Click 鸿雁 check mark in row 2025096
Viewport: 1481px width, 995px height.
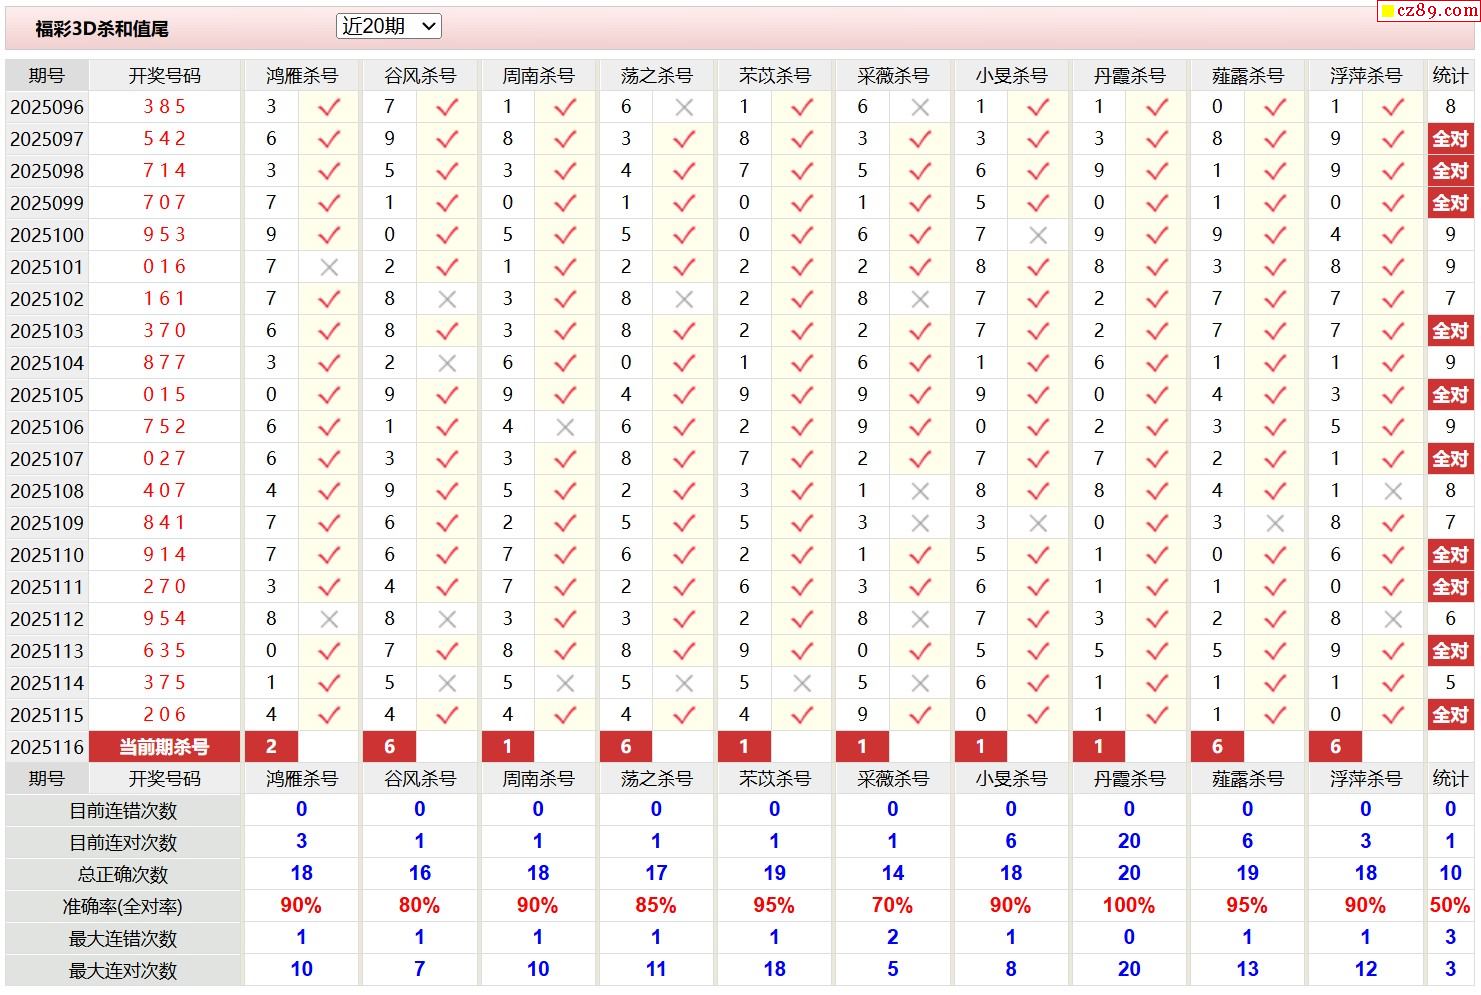329,107
